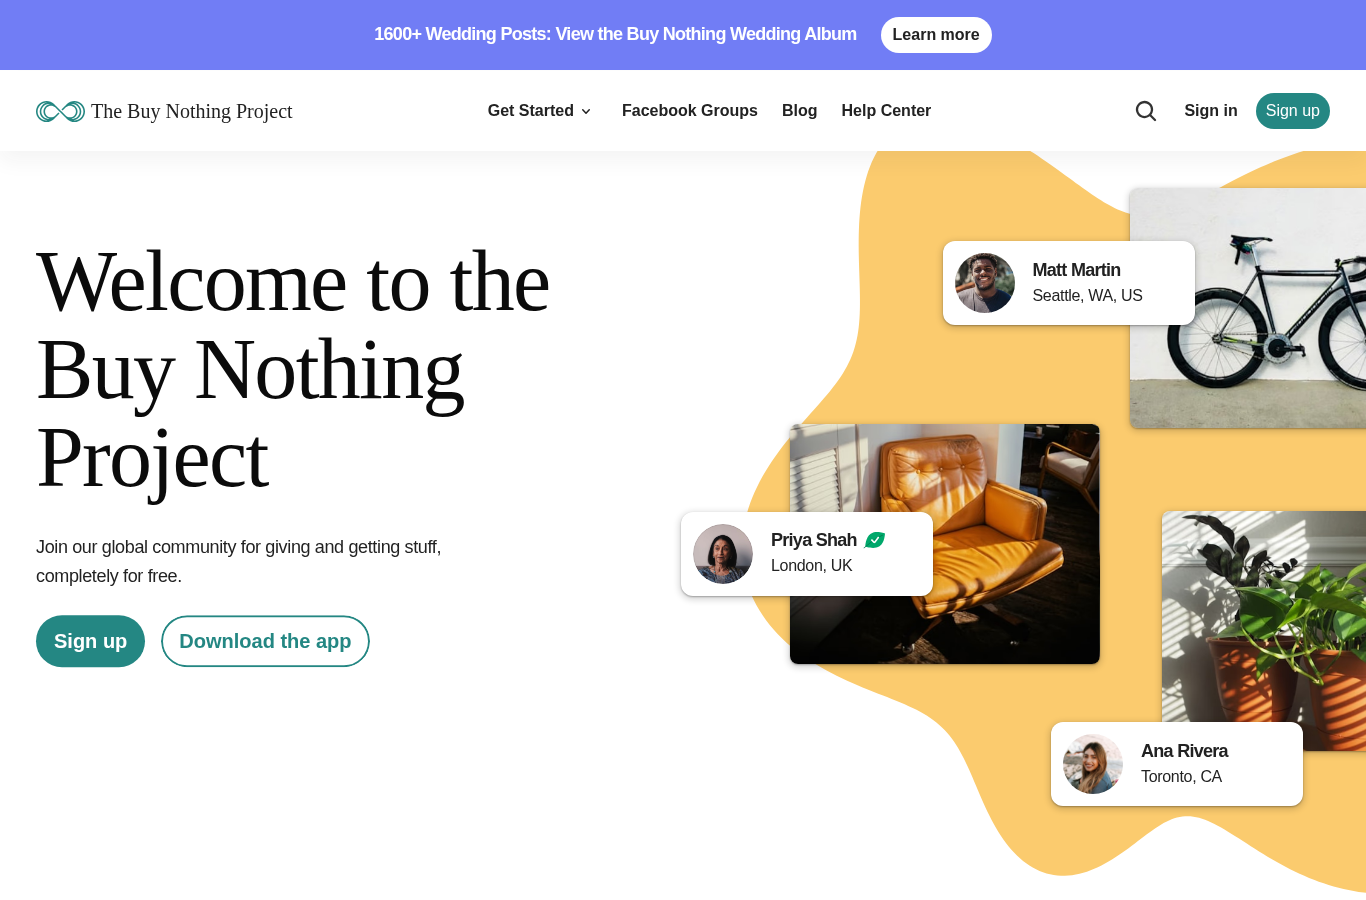Go to the Blog page
The width and height of the screenshot is (1366, 900).
tap(799, 111)
